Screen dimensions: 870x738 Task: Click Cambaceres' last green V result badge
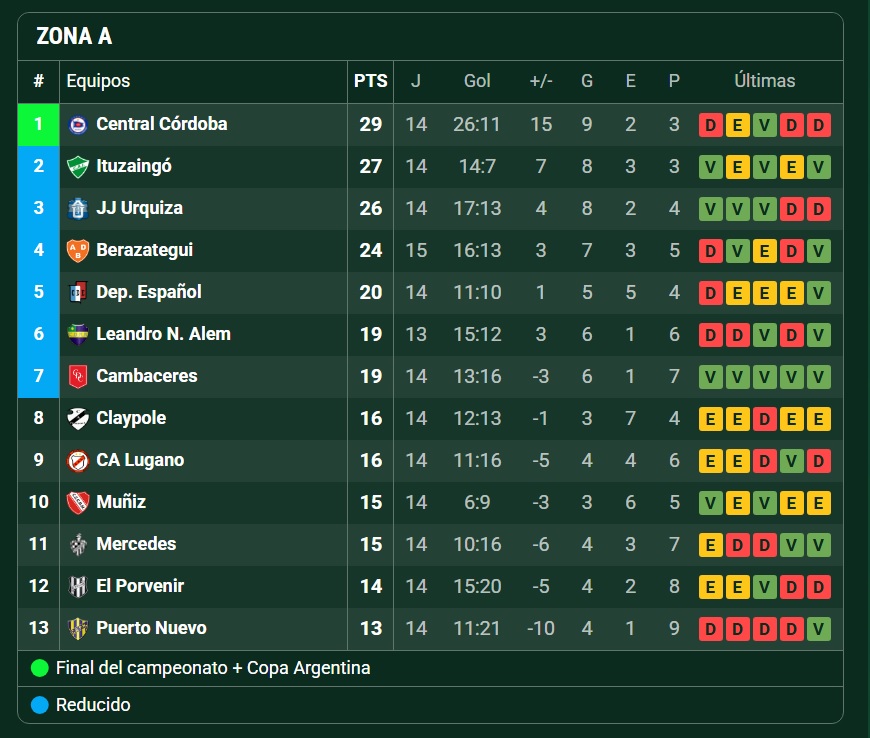tap(819, 377)
